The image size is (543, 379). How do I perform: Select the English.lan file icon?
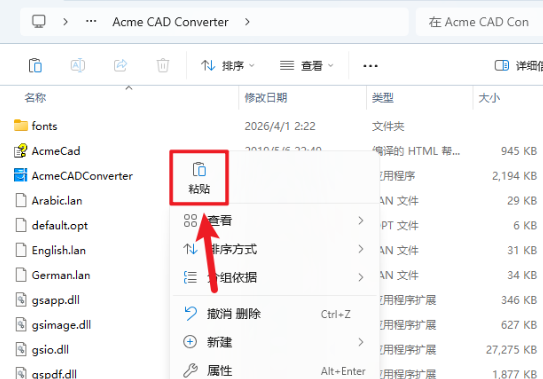21,250
